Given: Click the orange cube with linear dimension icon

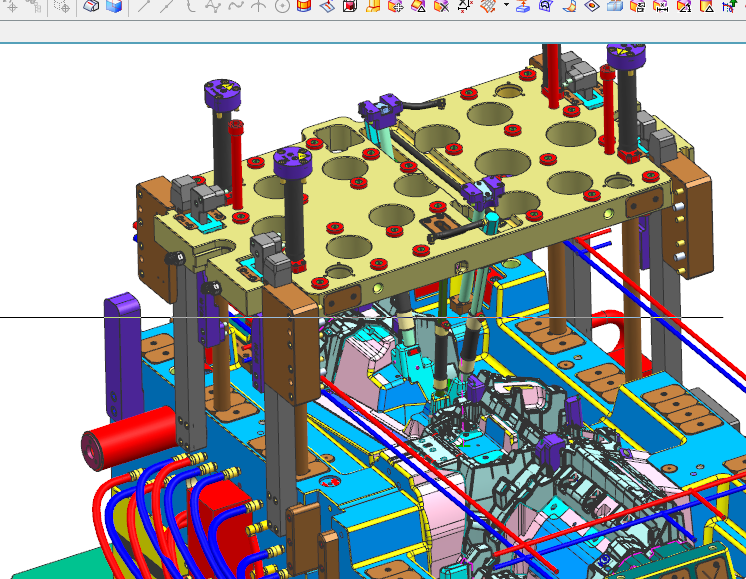Looking at the screenshot, I should coord(660,6).
